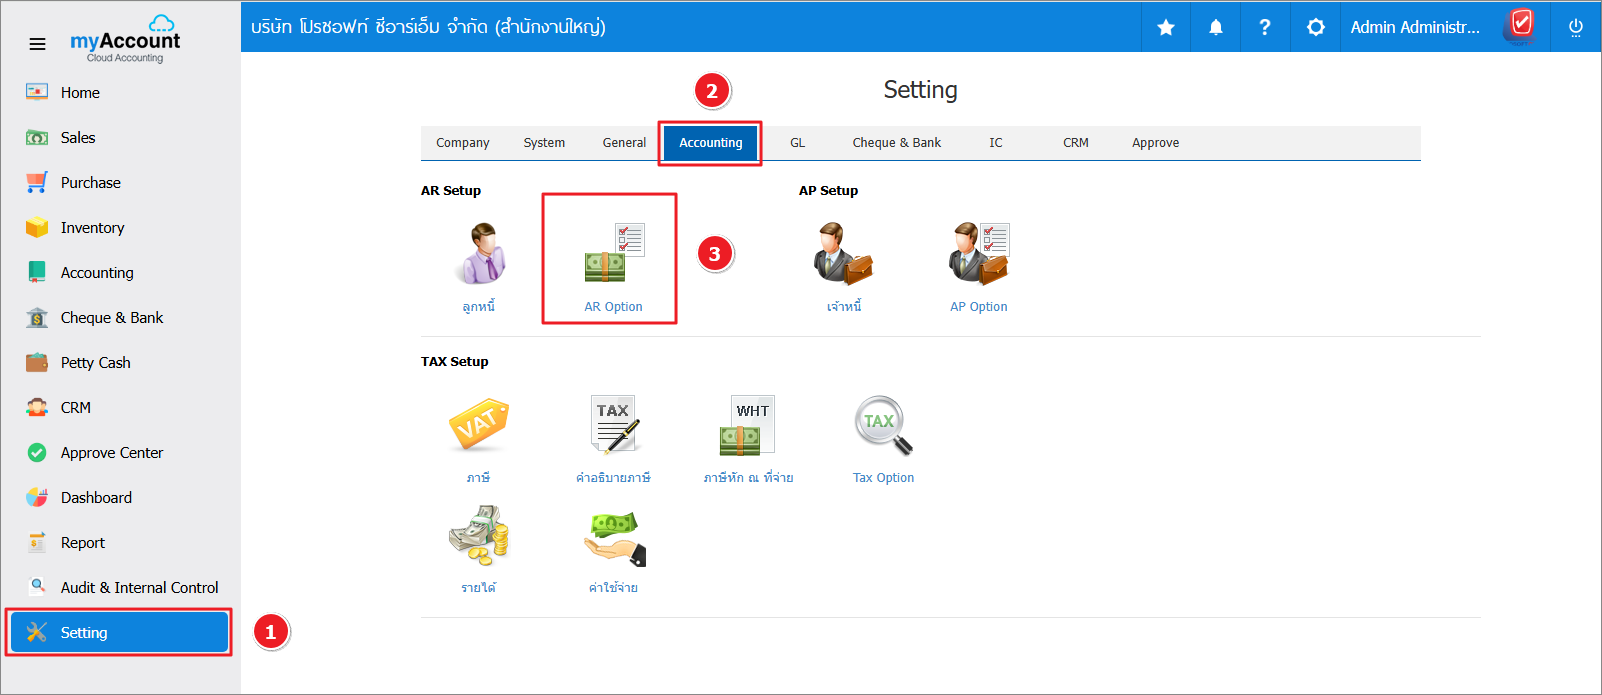This screenshot has width=1602, height=695.
Task: Open notifications bell icon
Action: [1216, 27]
